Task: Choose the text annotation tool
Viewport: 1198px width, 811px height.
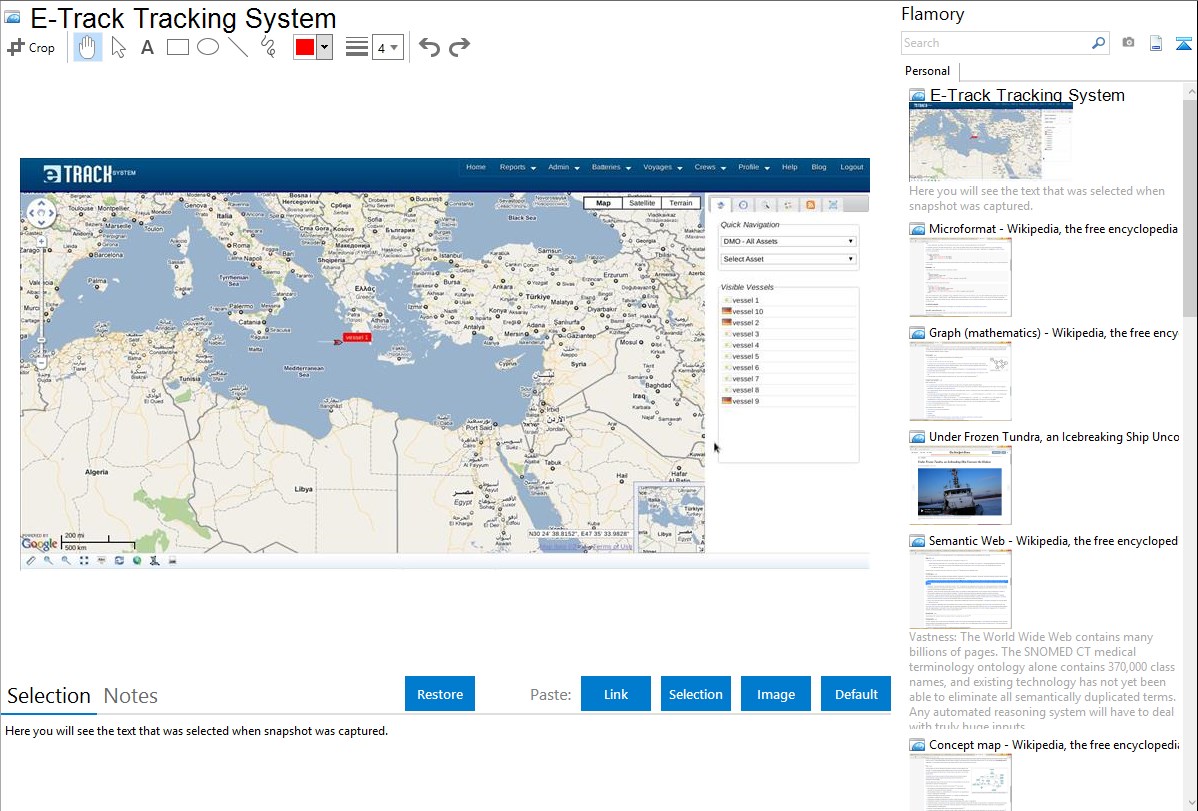Action: [x=147, y=47]
